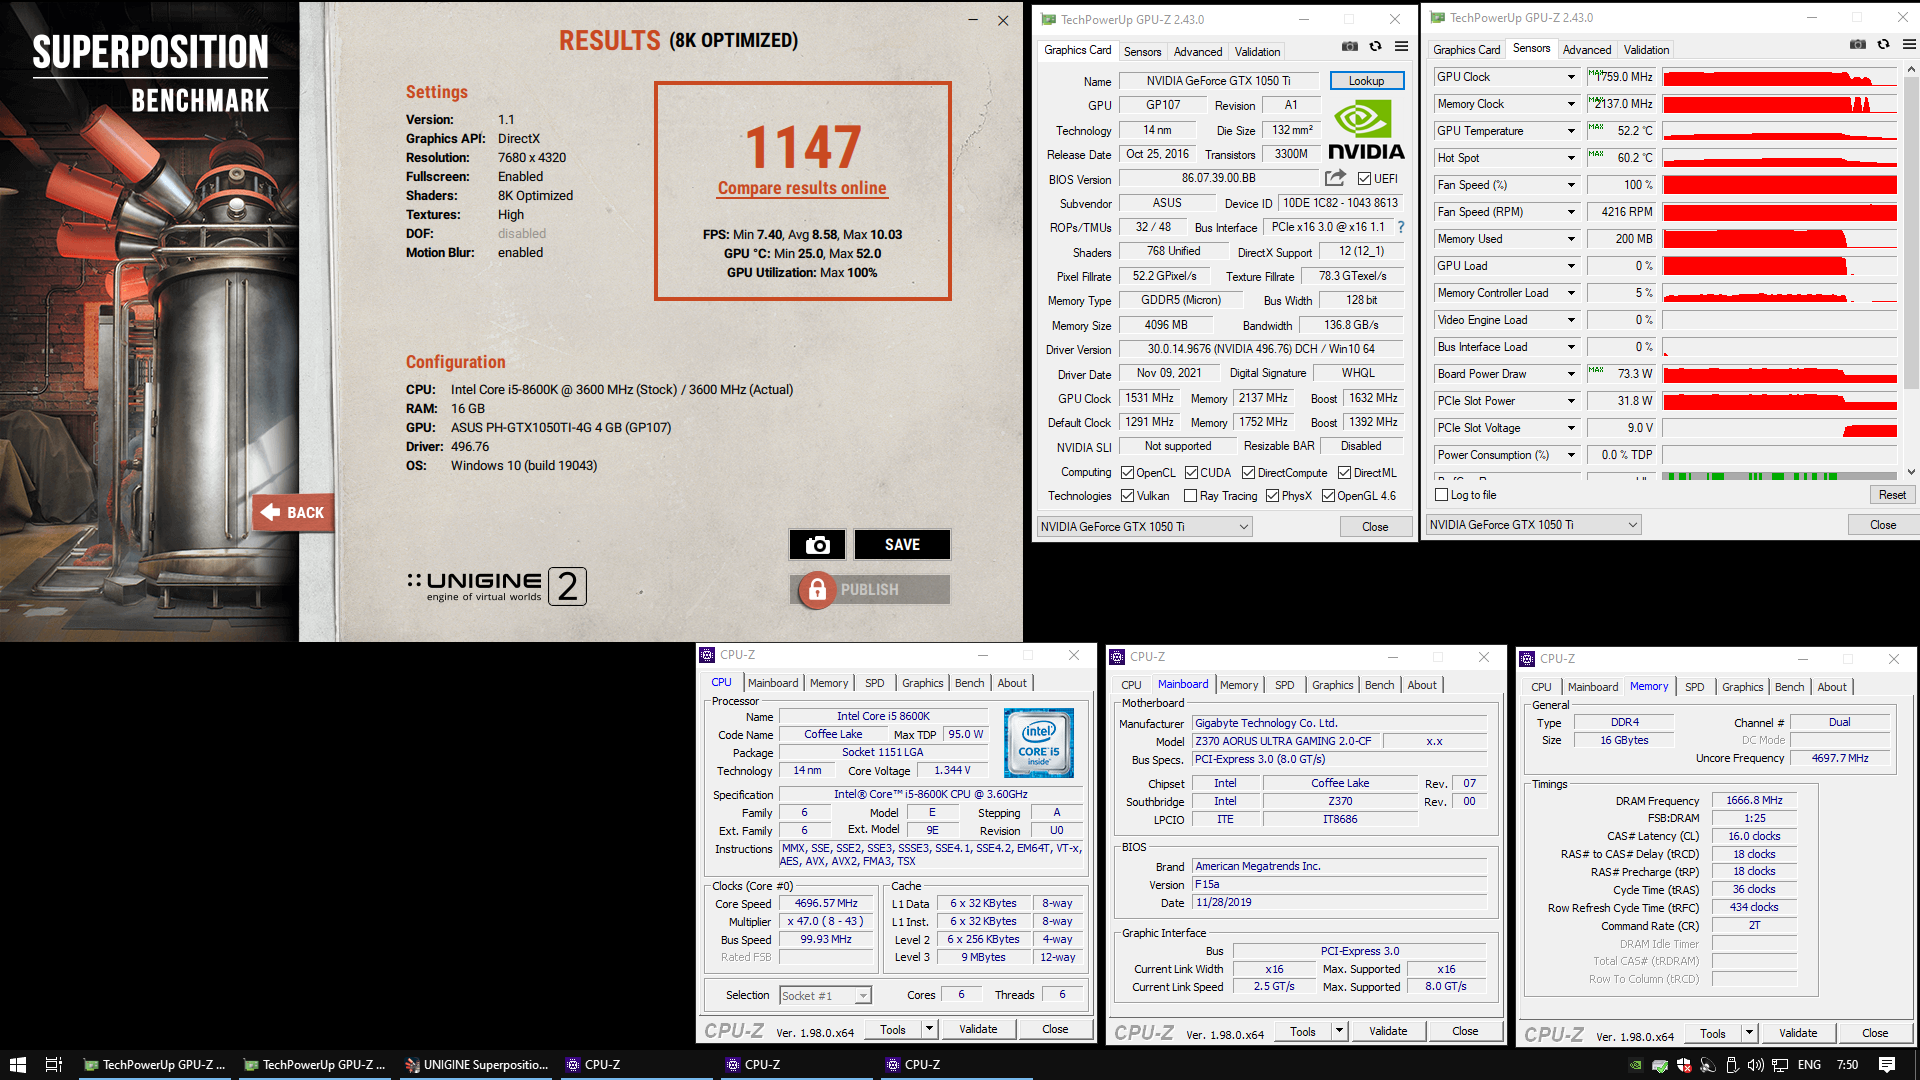Click the Bus Interface question mark icon
The width and height of the screenshot is (1920, 1080).
coord(1401,227)
